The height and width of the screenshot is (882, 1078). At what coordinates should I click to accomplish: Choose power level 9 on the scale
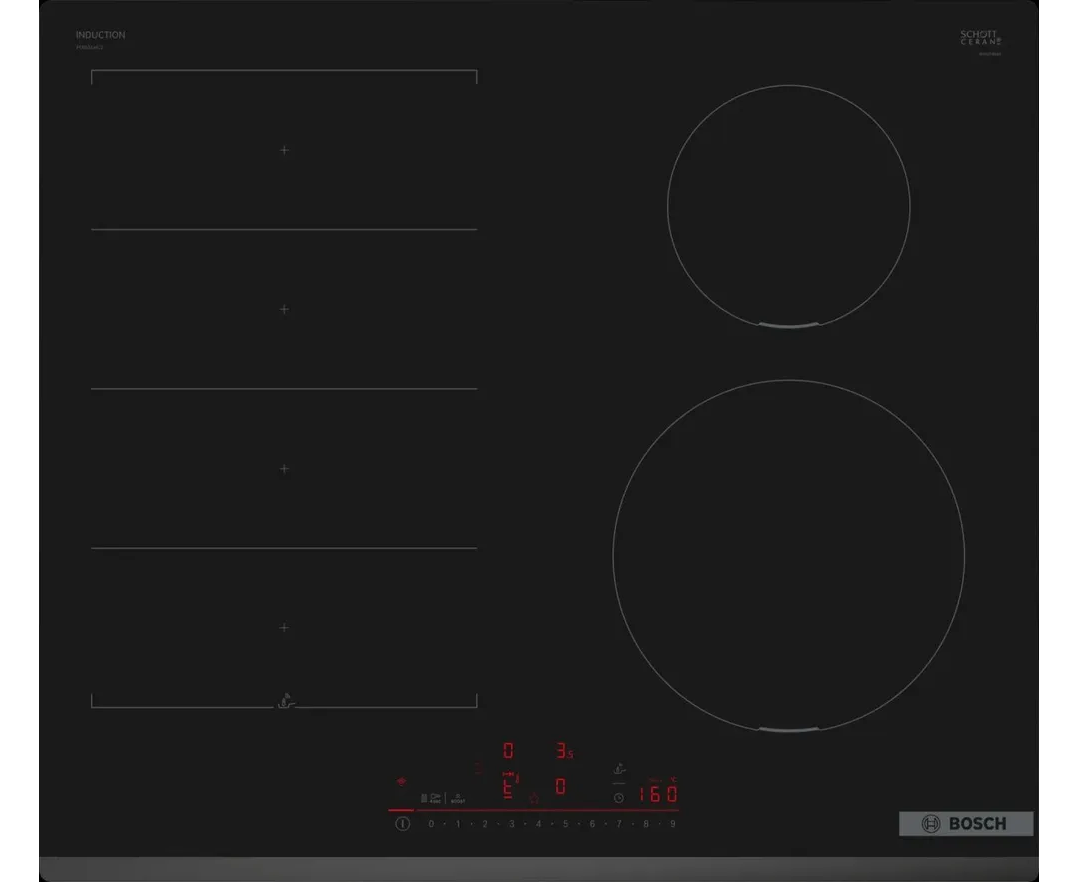point(673,824)
